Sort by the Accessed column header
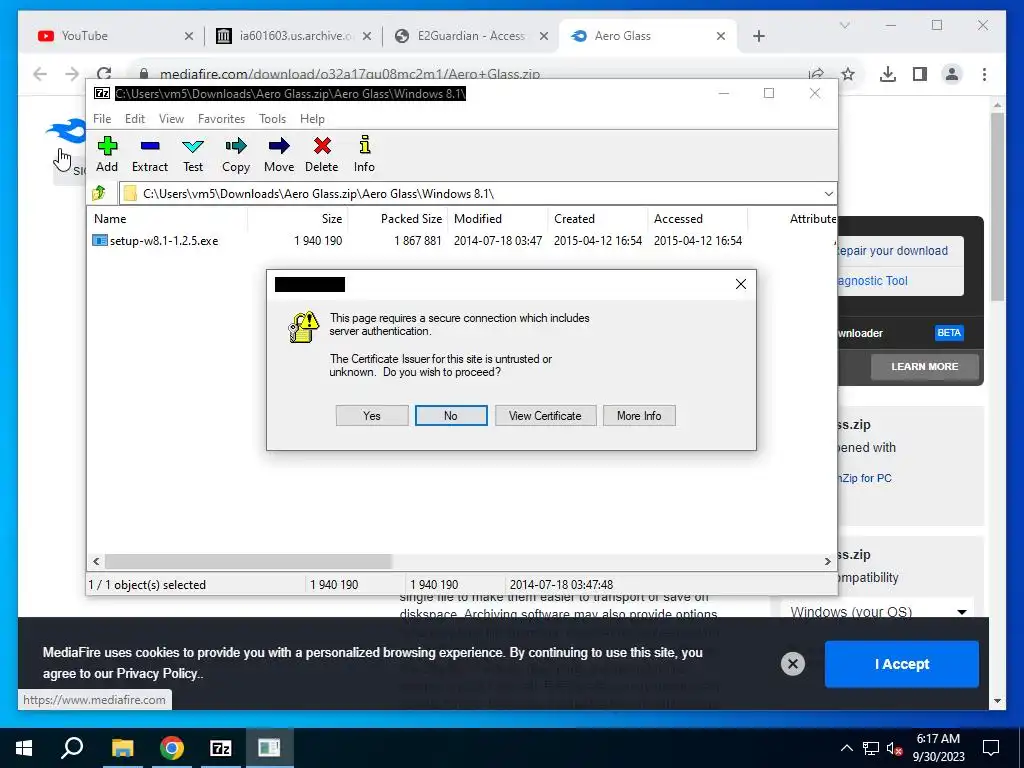 (x=697, y=219)
